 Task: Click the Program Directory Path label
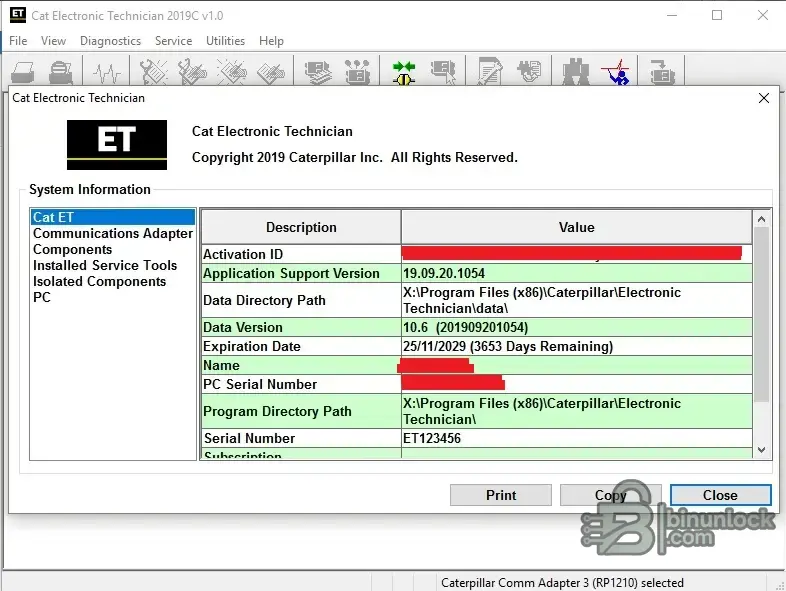coord(277,411)
